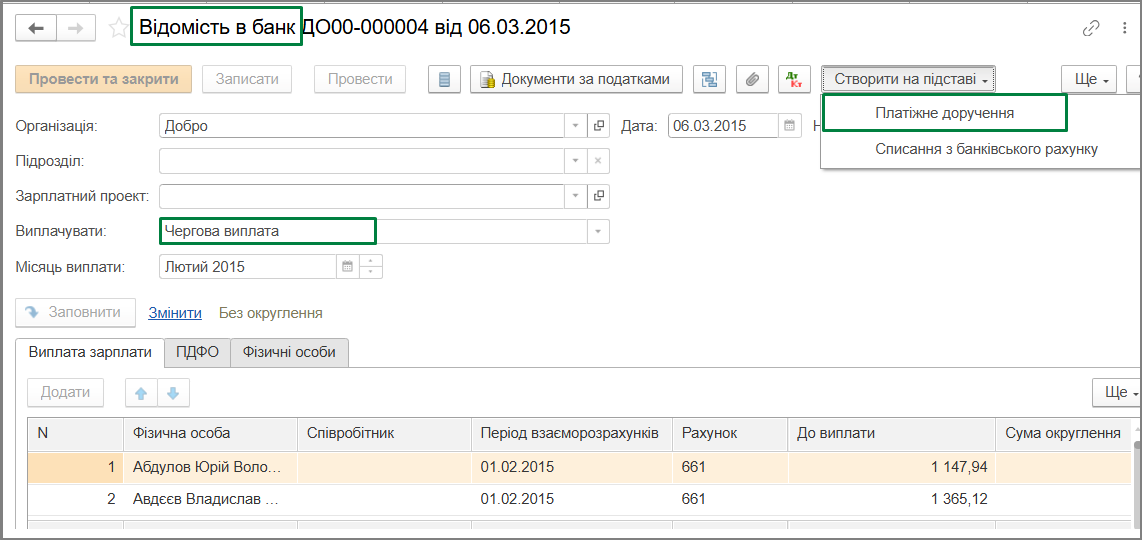Expand the Виплачувати dropdown arrow
Image resolution: width=1142 pixels, height=540 pixels.
click(x=599, y=231)
